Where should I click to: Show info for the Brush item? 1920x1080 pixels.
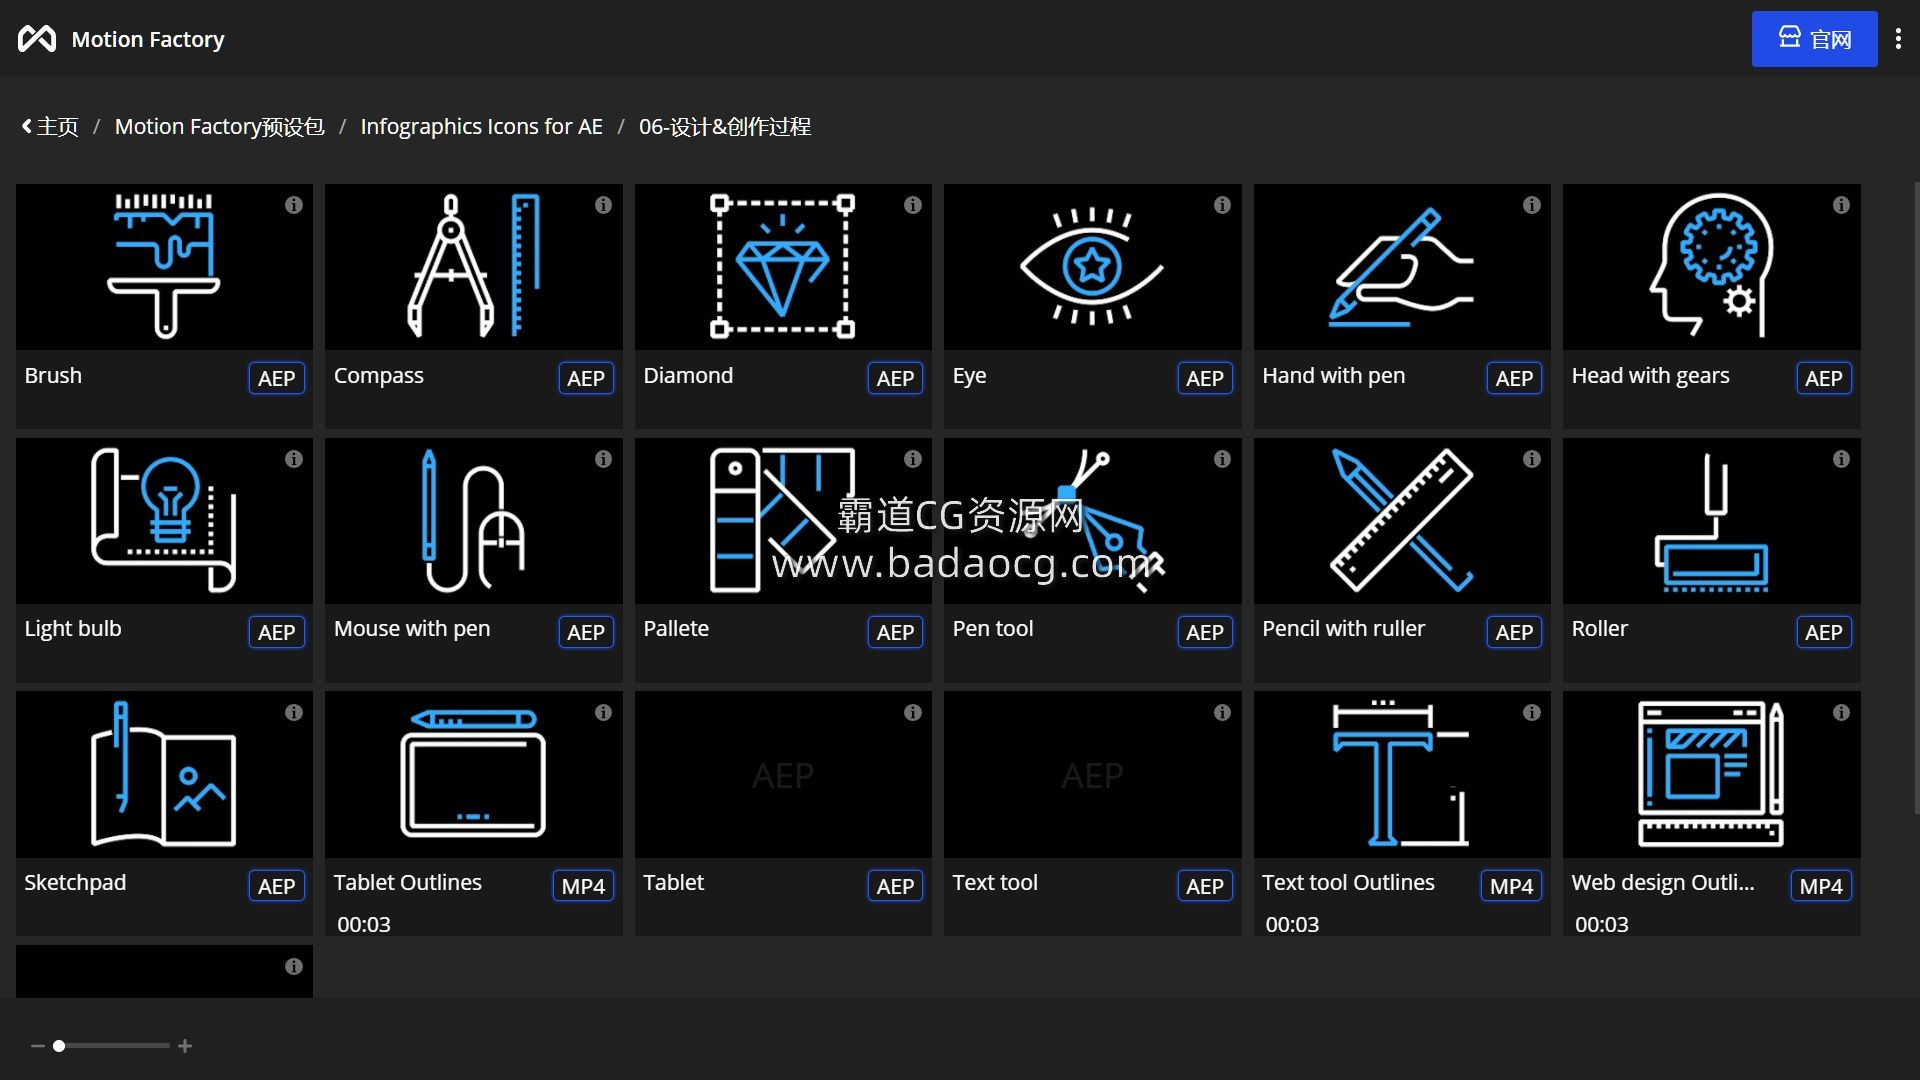(293, 205)
